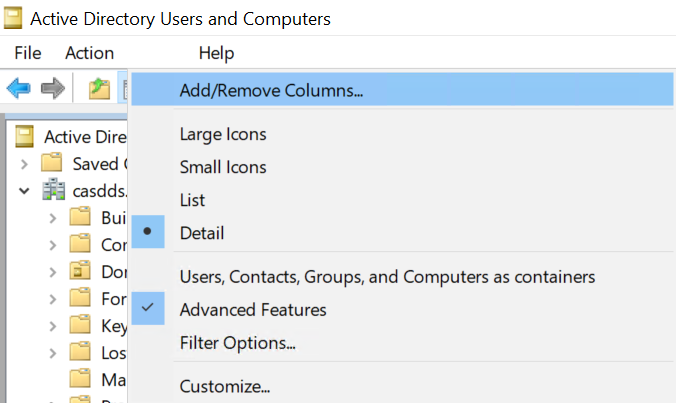Select the Los tree row text
This screenshot has height=403, width=676.
[x=114, y=353]
